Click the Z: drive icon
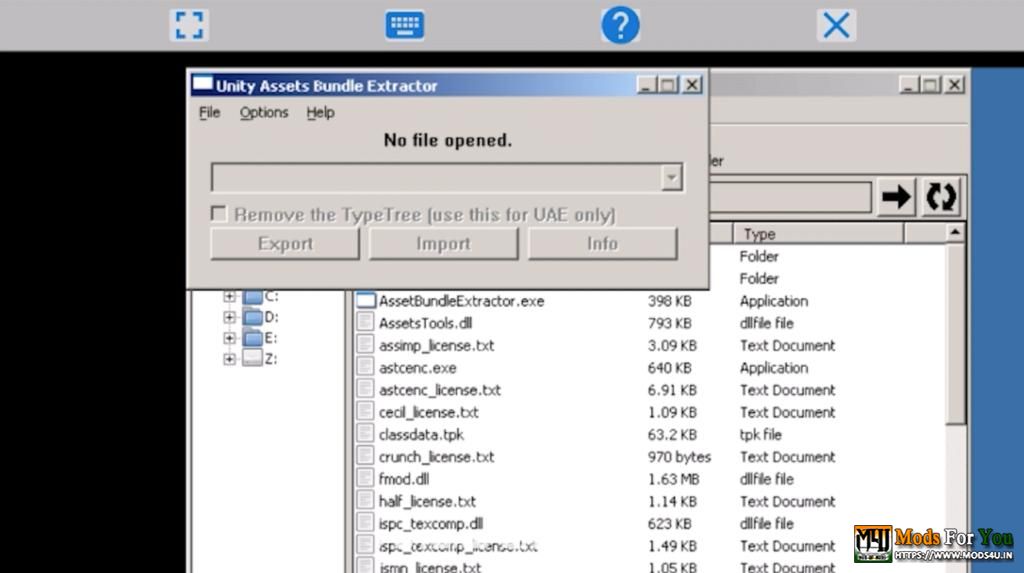This screenshot has height=573, width=1024. tap(253, 358)
